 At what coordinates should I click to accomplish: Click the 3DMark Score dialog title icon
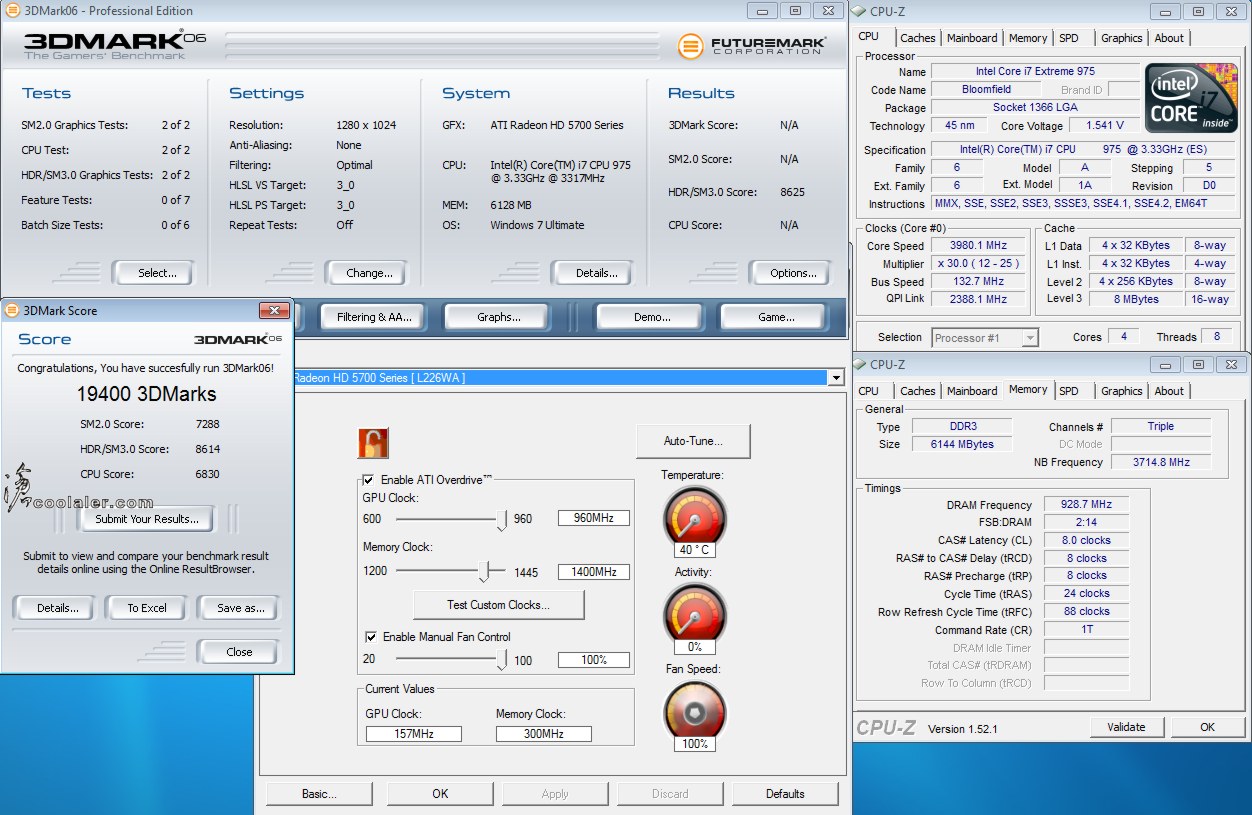click(x=12, y=311)
